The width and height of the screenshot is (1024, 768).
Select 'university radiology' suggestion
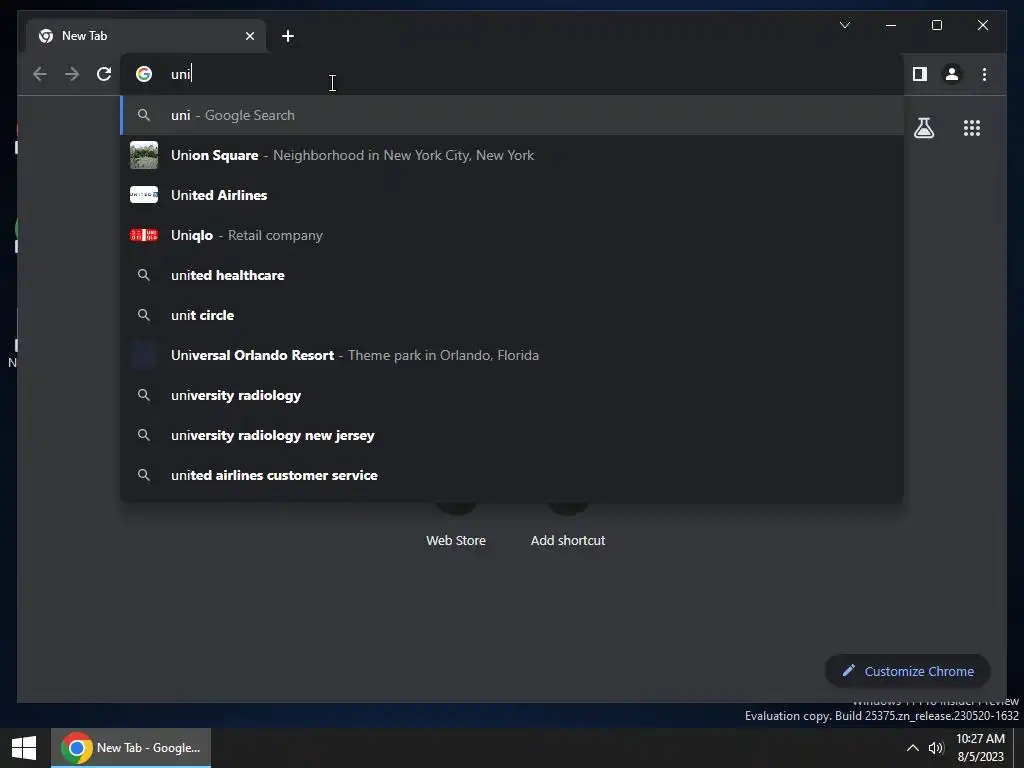(512, 395)
